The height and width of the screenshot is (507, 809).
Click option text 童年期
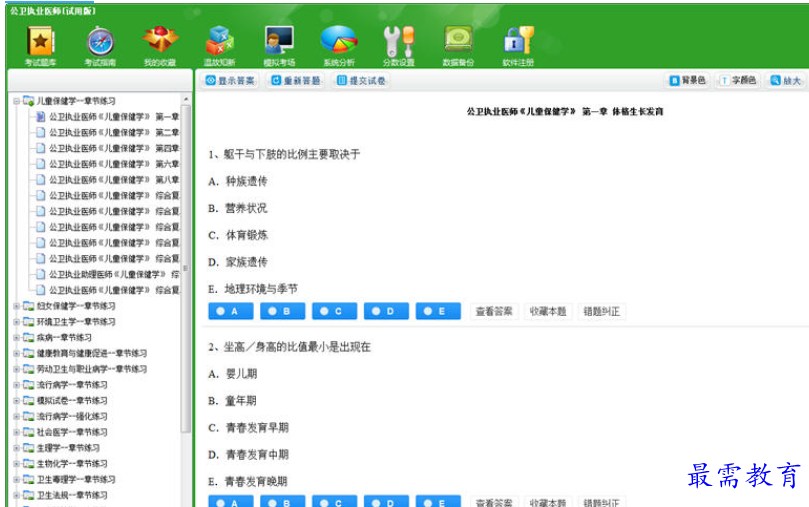coord(241,401)
